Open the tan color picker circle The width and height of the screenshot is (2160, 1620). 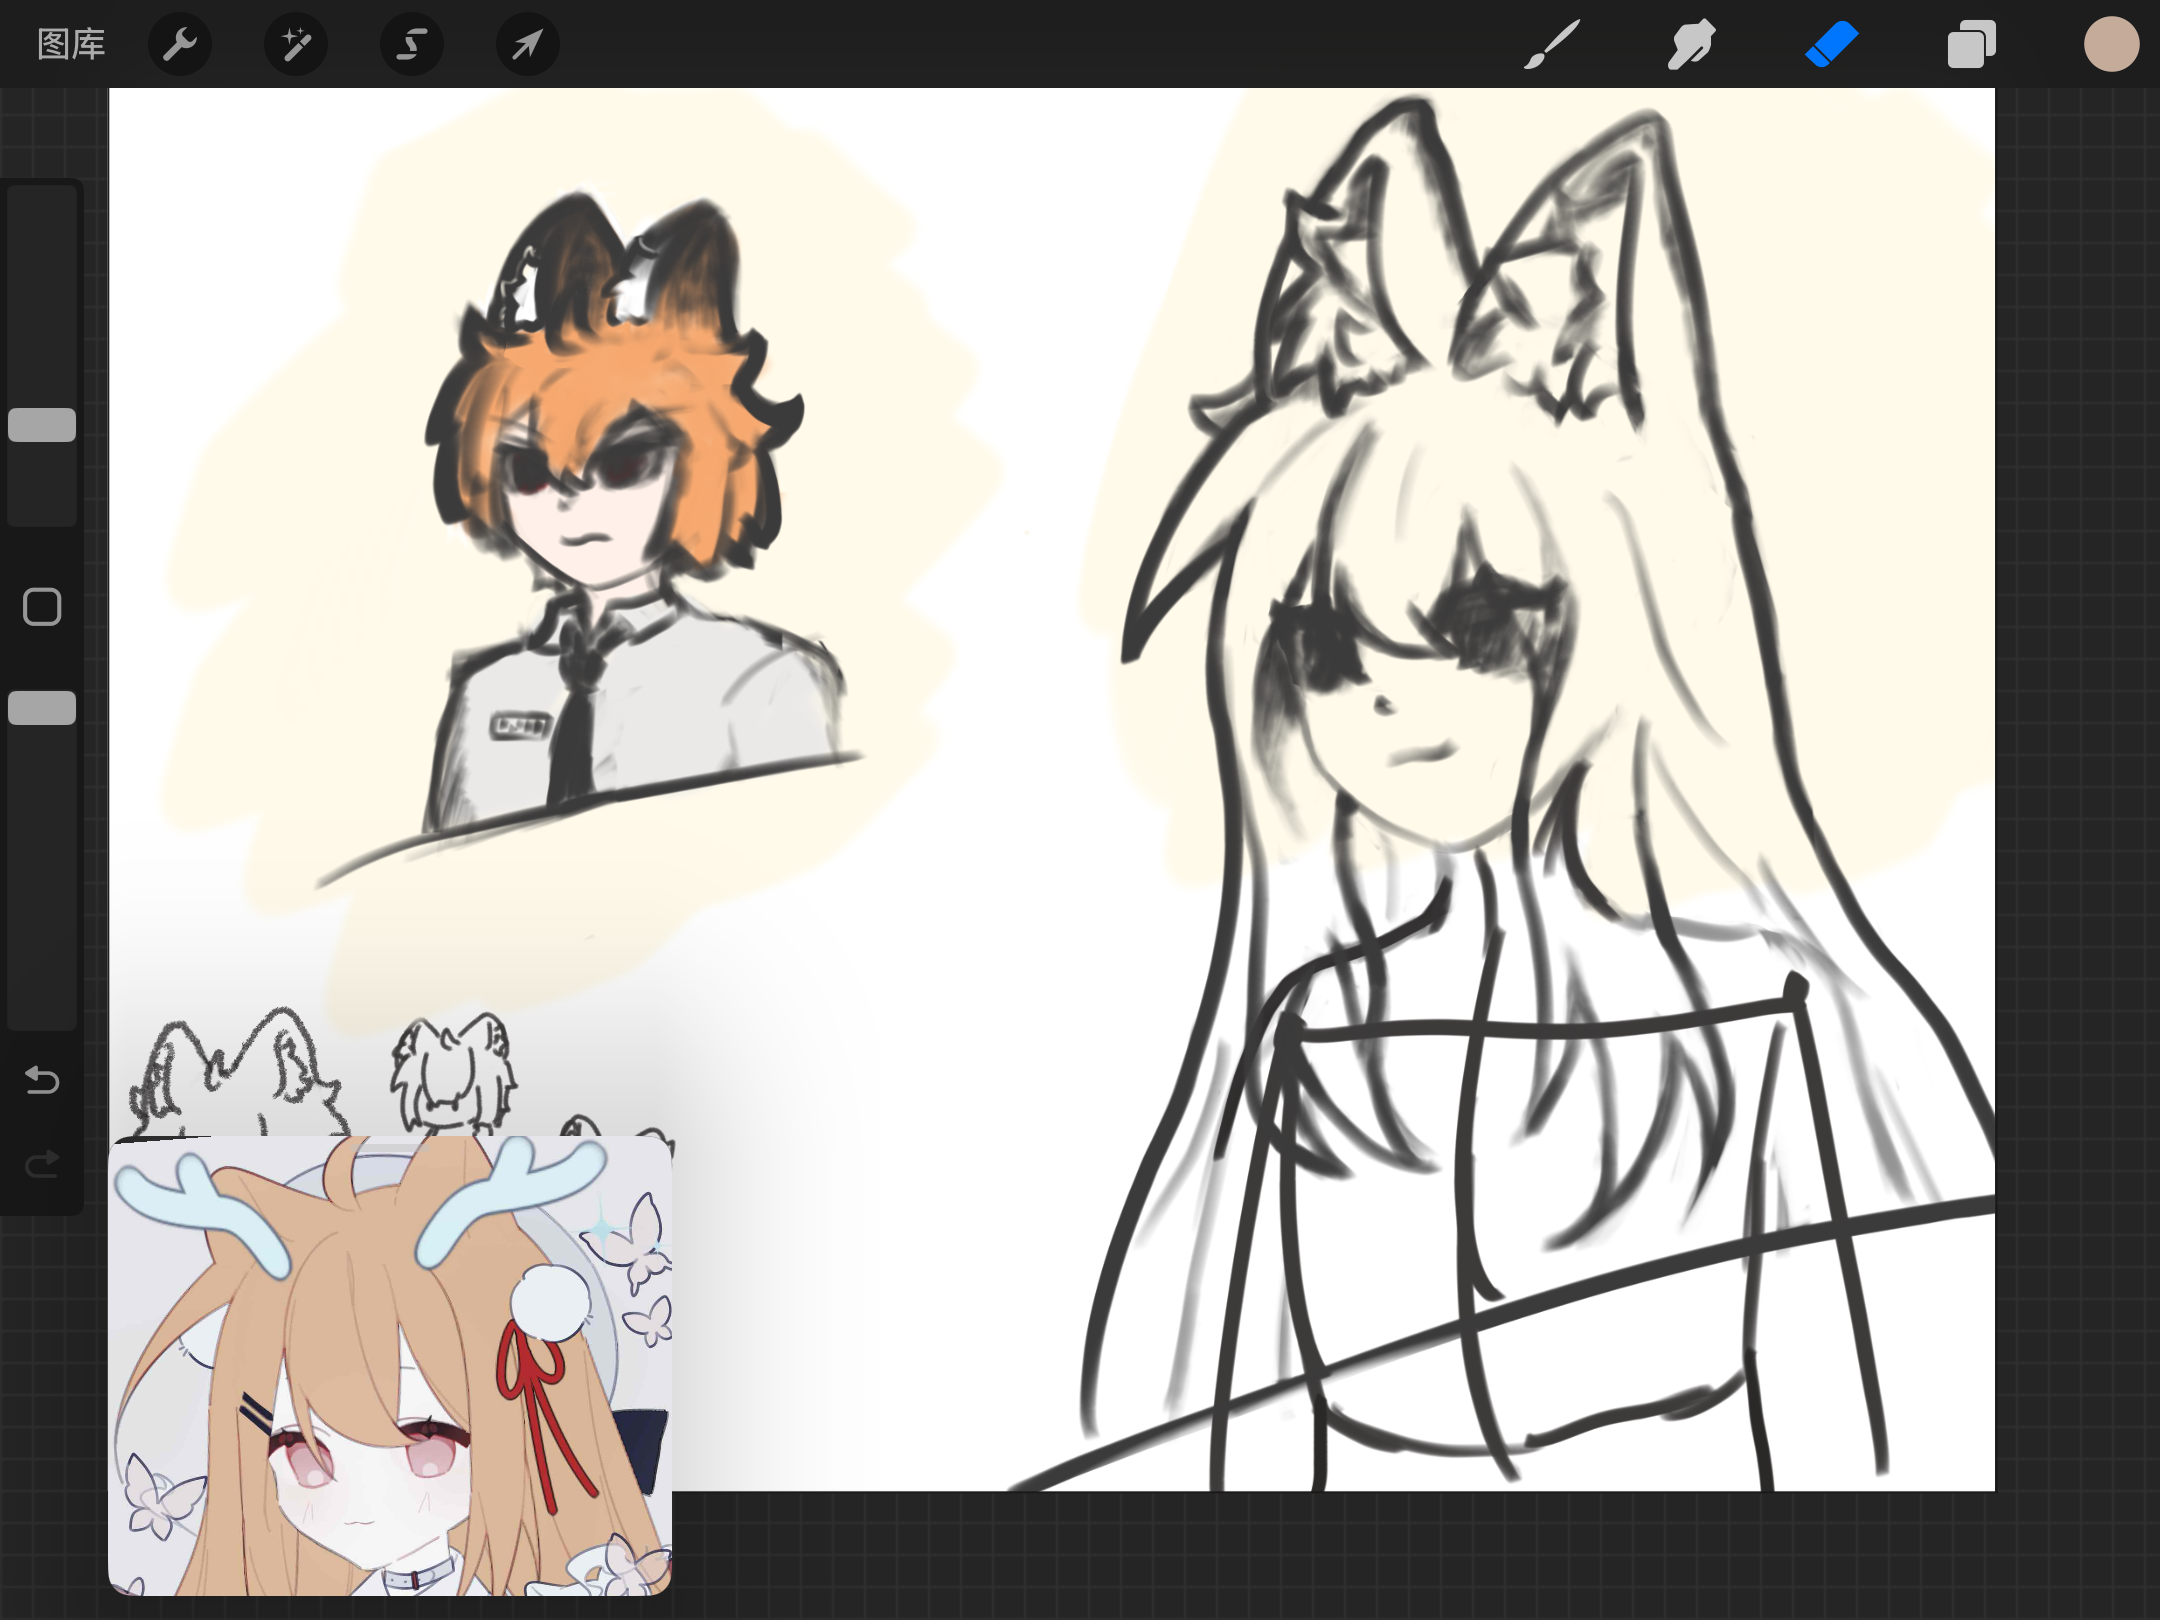pyautogui.click(x=2111, y=44)
